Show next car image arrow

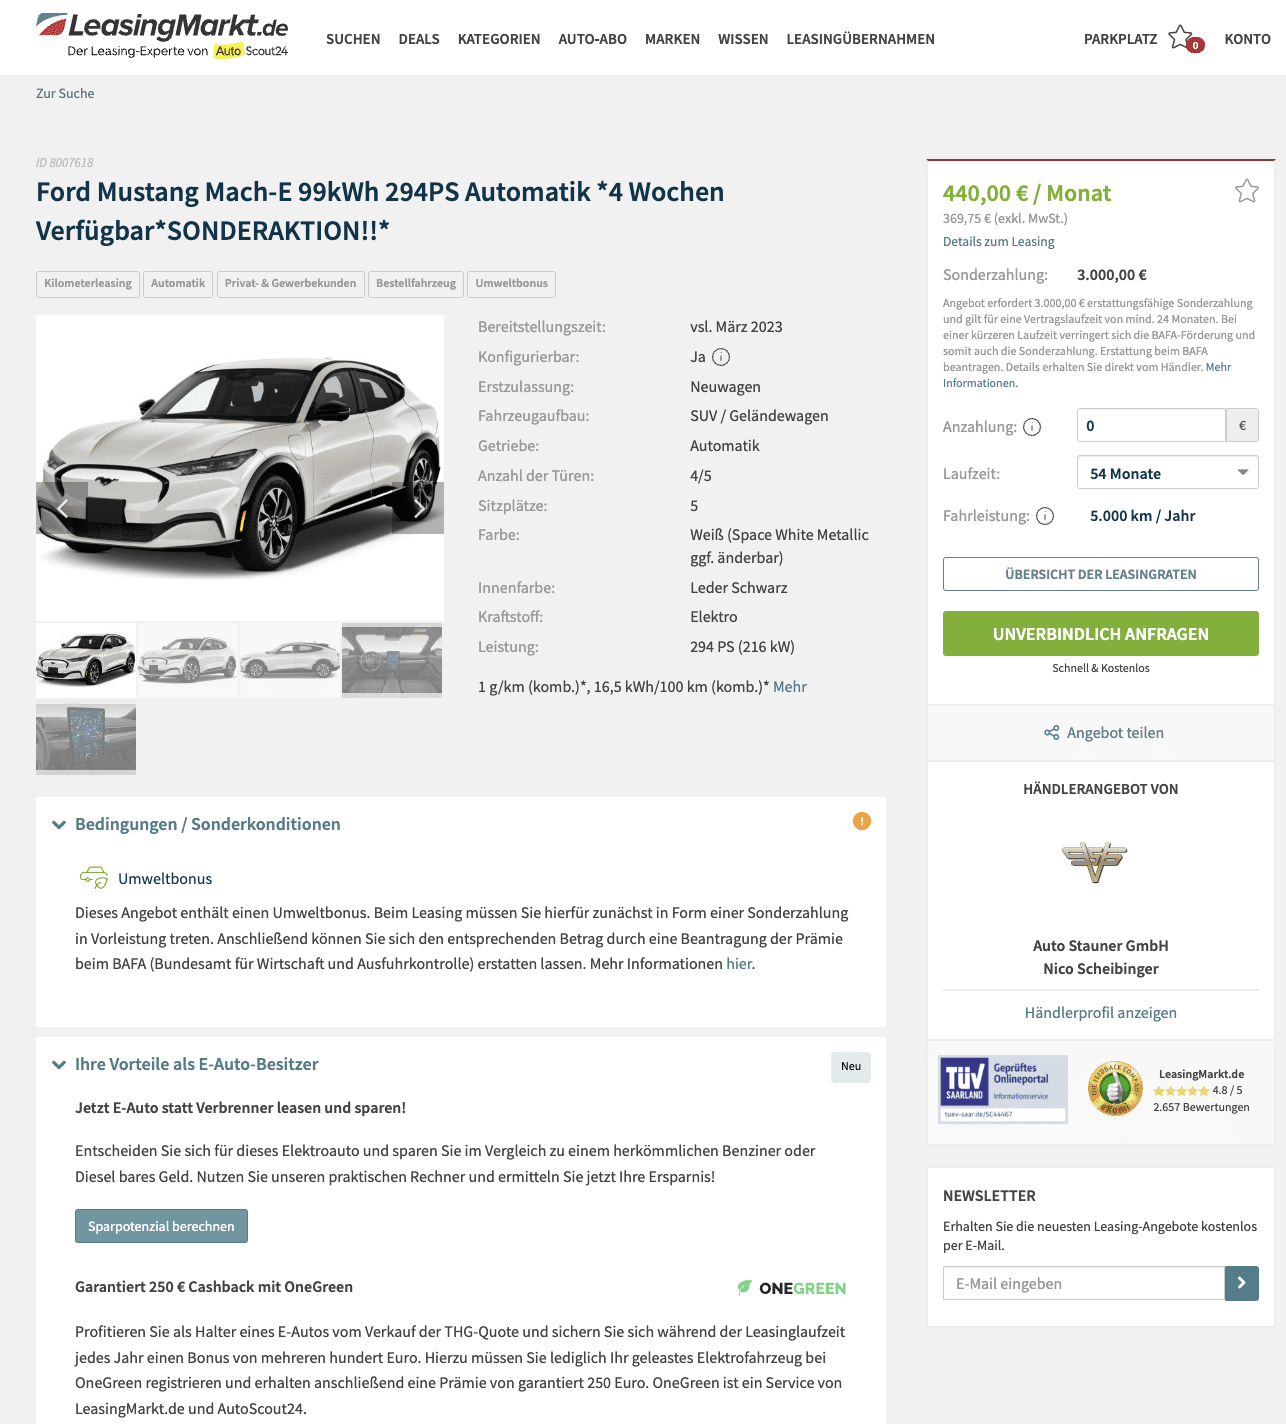(418, 508)
